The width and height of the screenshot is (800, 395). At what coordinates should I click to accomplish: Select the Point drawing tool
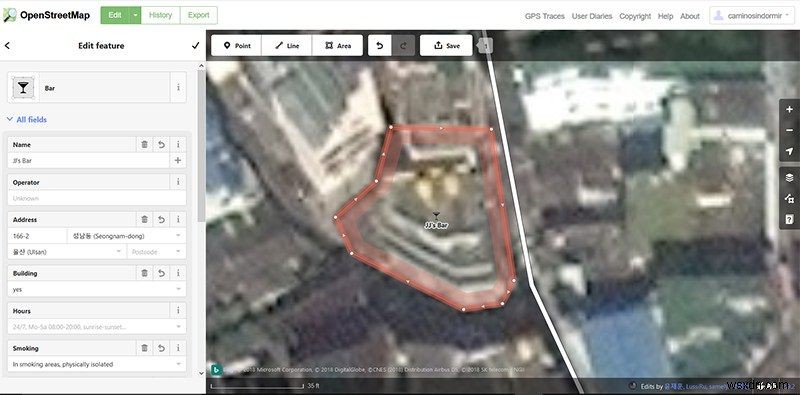(237, 45)
